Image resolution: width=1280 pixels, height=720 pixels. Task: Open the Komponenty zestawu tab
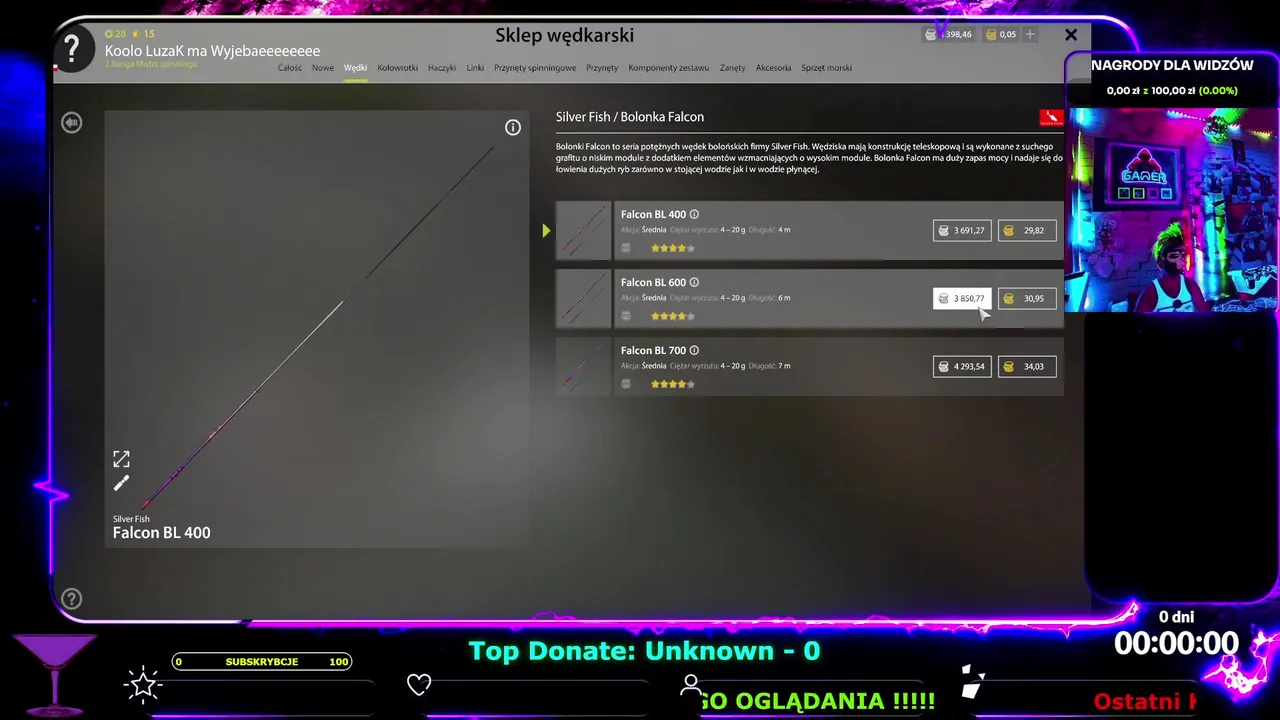click(x=668, y=68)
